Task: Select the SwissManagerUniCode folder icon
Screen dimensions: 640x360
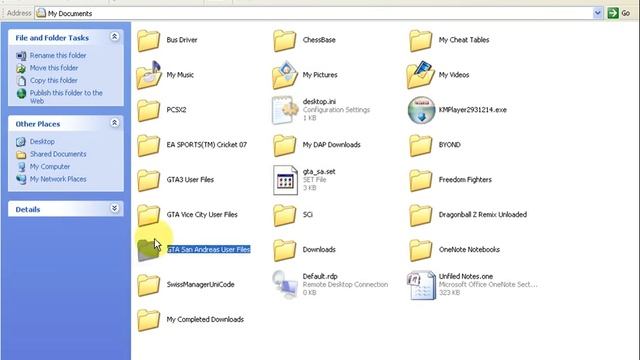Action: click(x=149, y=285)
